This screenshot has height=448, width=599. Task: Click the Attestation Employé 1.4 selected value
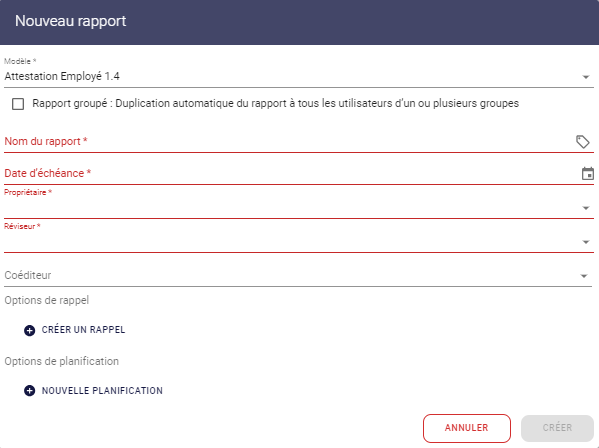coord(62,76)
